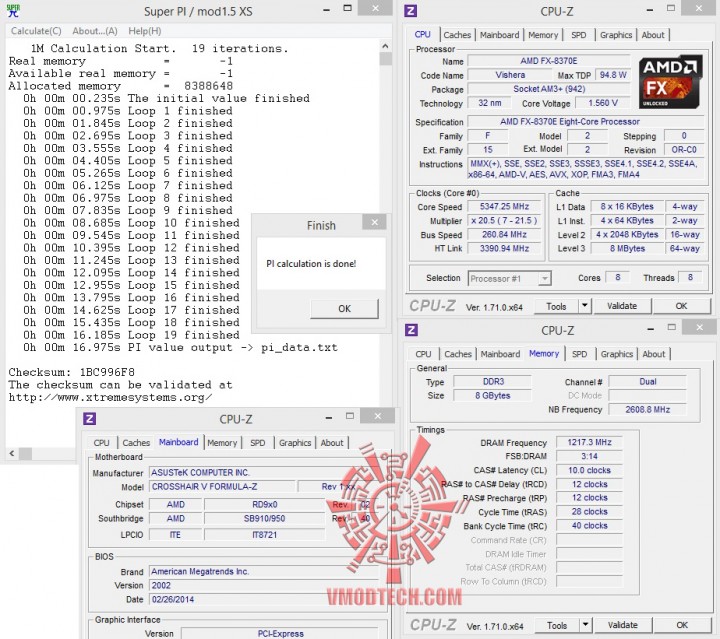
Task: Open the Help menu in Super PI
Action: tap(145, 31)
